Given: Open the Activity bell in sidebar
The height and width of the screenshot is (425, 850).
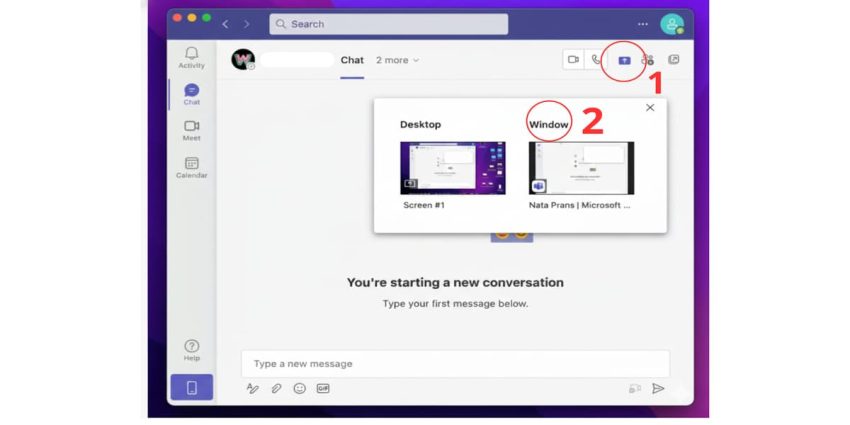Looking at the screenshot, I should tap(191, 57).
